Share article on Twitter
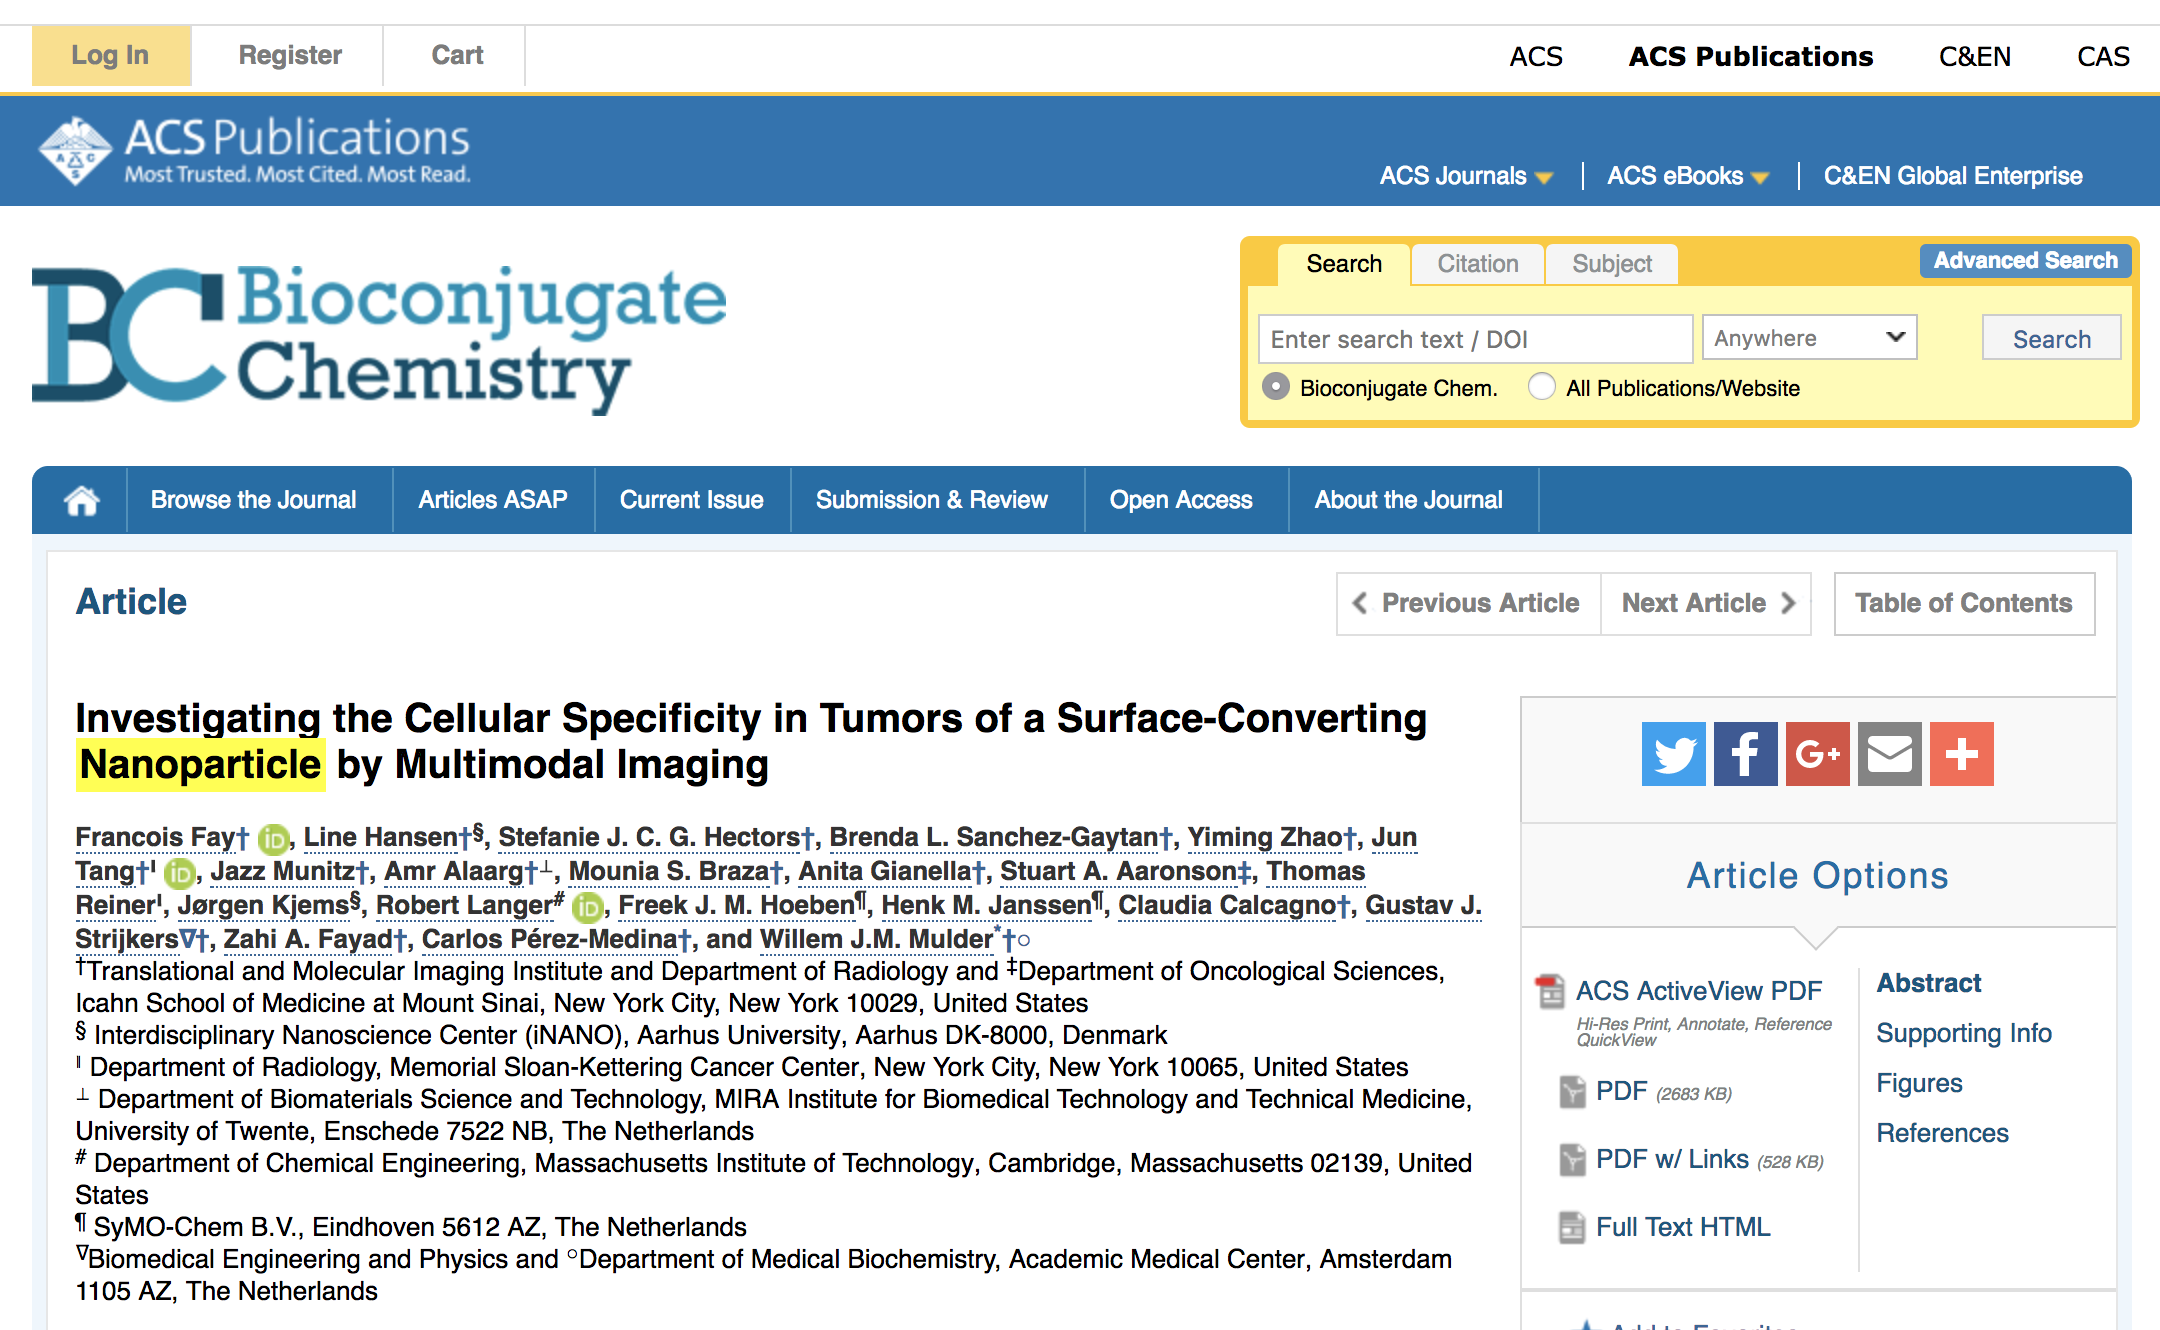 [x=1673, y=754]
